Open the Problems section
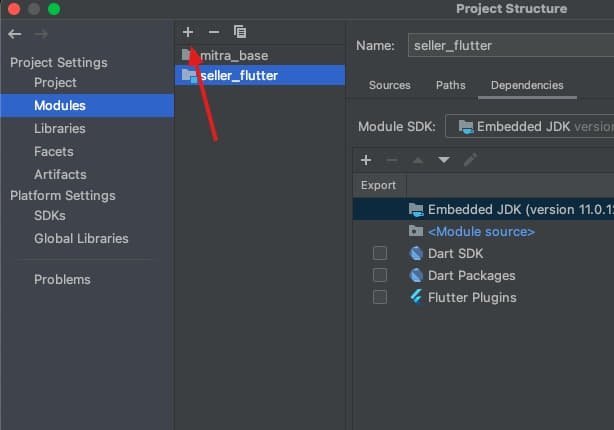 pyautogui.click(x=62, y=279)
